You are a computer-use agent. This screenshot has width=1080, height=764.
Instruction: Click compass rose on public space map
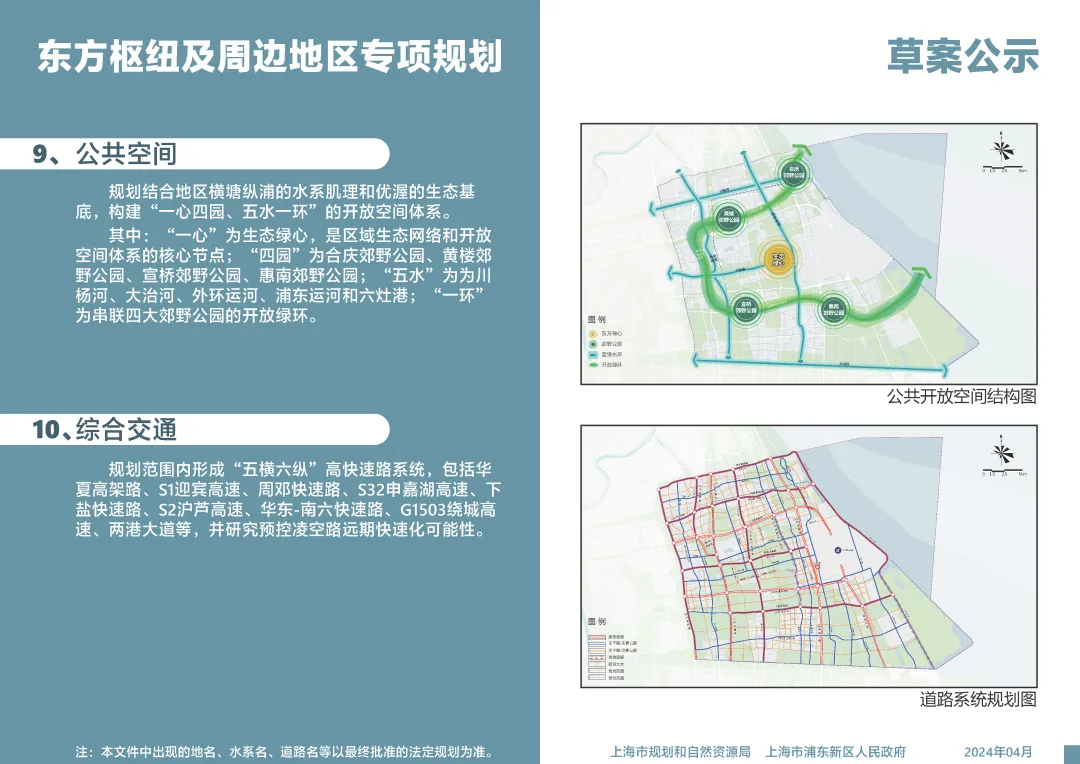click(1003, 150)
